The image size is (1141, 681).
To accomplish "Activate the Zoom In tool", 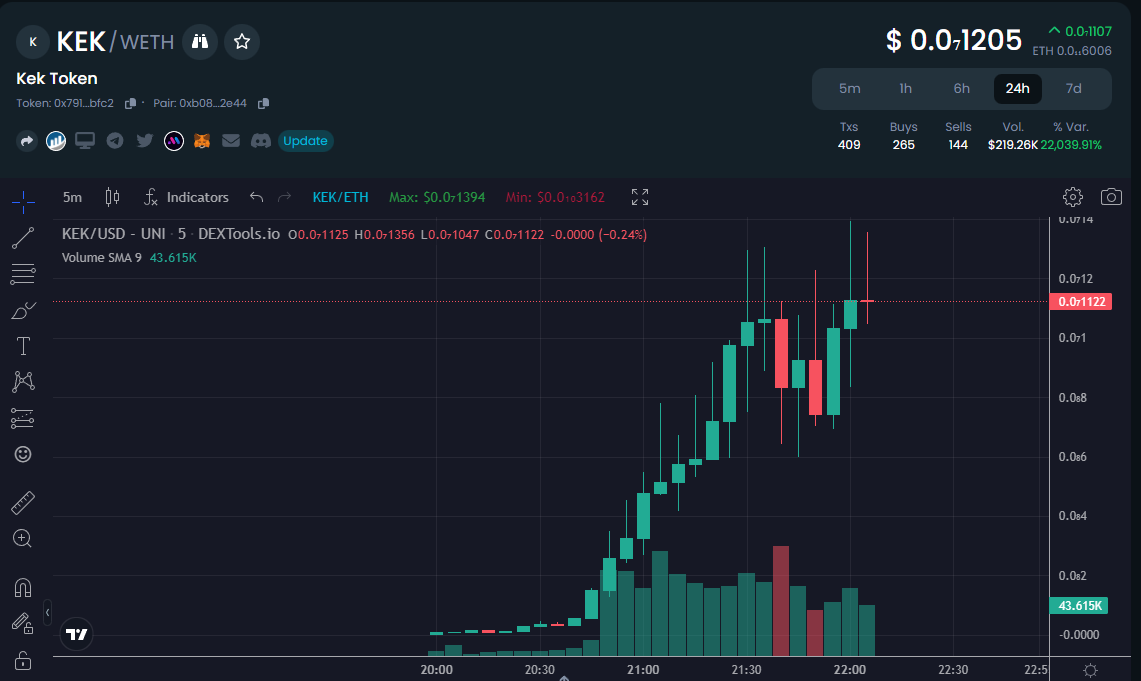I will coord(23,538).
